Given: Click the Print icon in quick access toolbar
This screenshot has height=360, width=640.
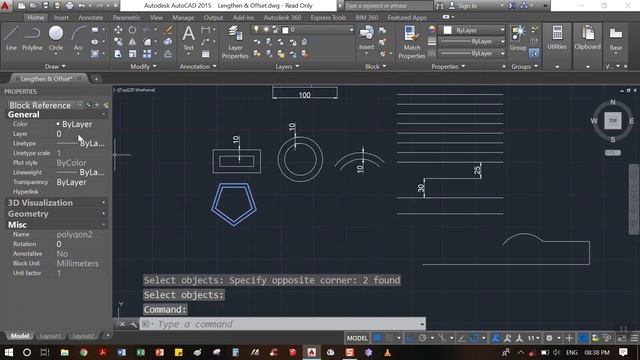Looking at the screenshot, I should click(69, 6).
